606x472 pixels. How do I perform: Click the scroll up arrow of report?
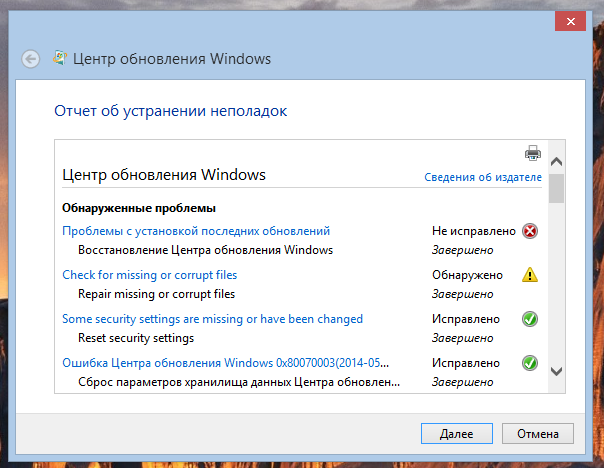pyautogui.click(x=557, y=161)
